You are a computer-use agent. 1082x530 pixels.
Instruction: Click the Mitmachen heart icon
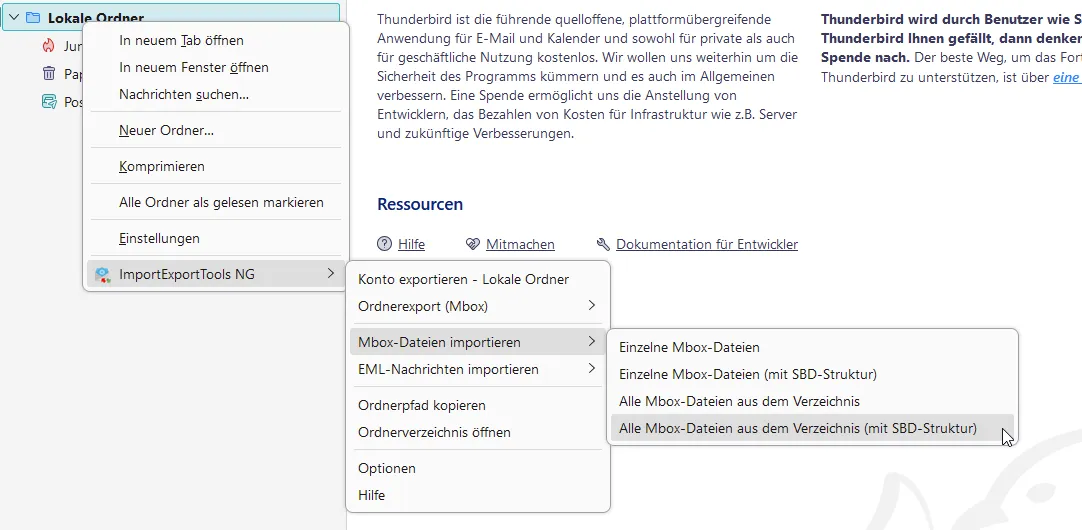tap(473, 244)
